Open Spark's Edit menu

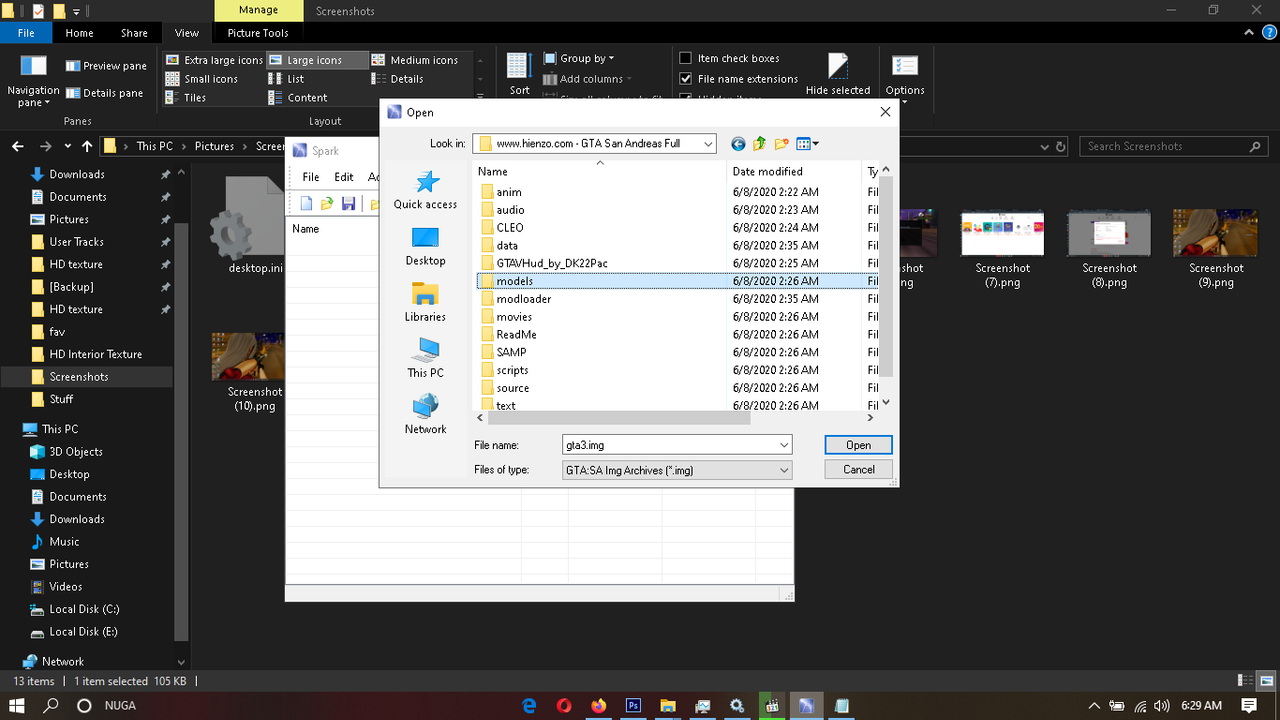(344, 177)
